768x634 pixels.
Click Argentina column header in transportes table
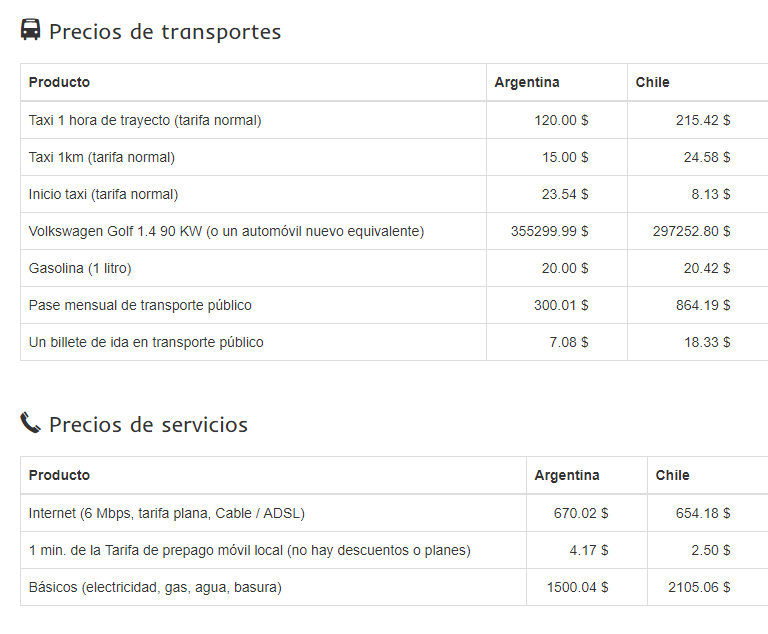pyautogui.click(x=527, y=82)
